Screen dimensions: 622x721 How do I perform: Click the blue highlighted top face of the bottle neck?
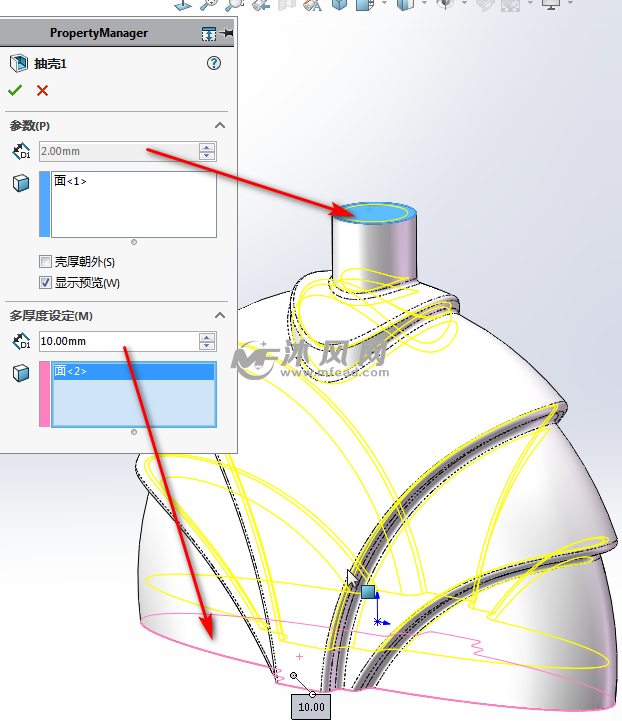[375, 213]
